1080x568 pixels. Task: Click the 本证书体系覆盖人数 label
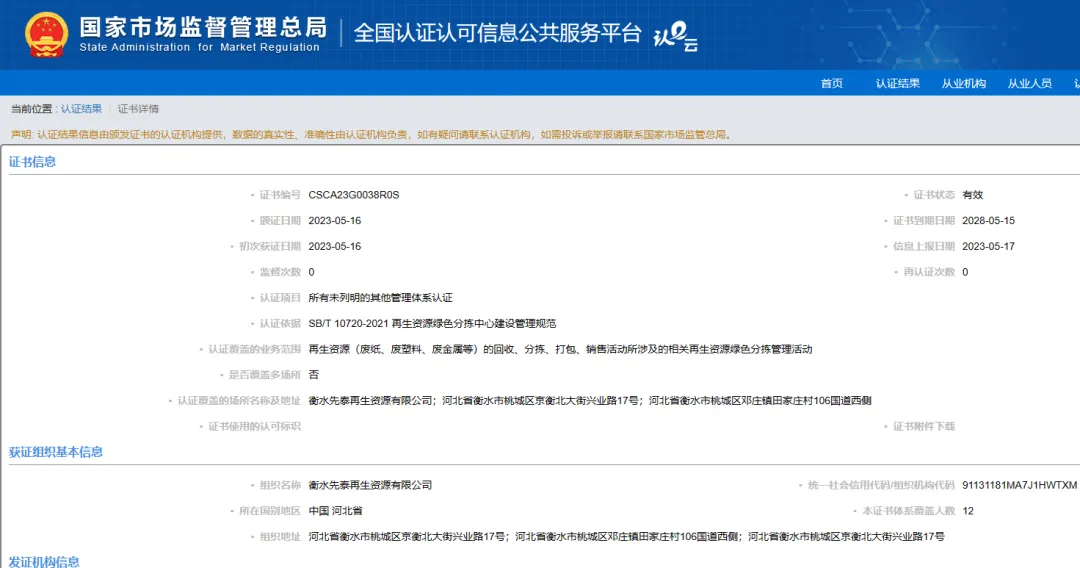908,511
